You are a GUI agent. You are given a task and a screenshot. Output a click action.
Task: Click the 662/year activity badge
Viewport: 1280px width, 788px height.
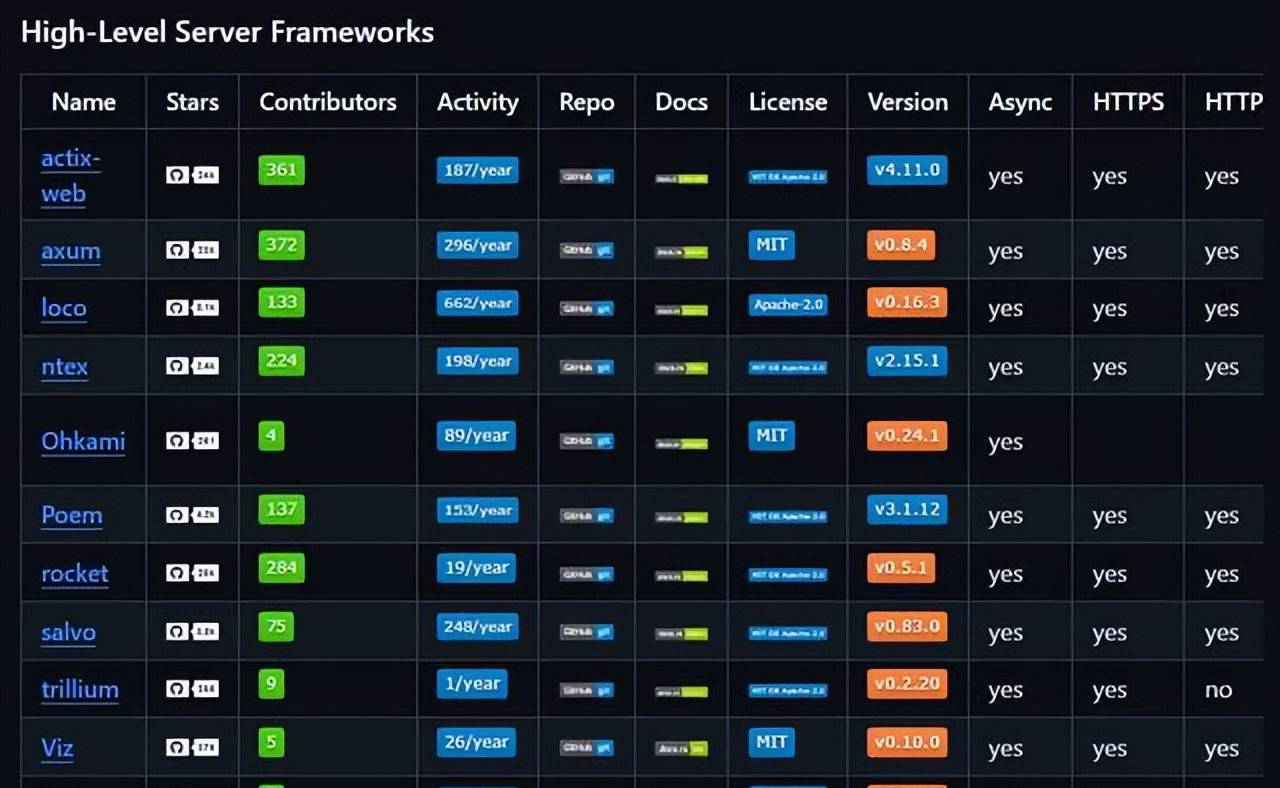click(x=478, y=303)
